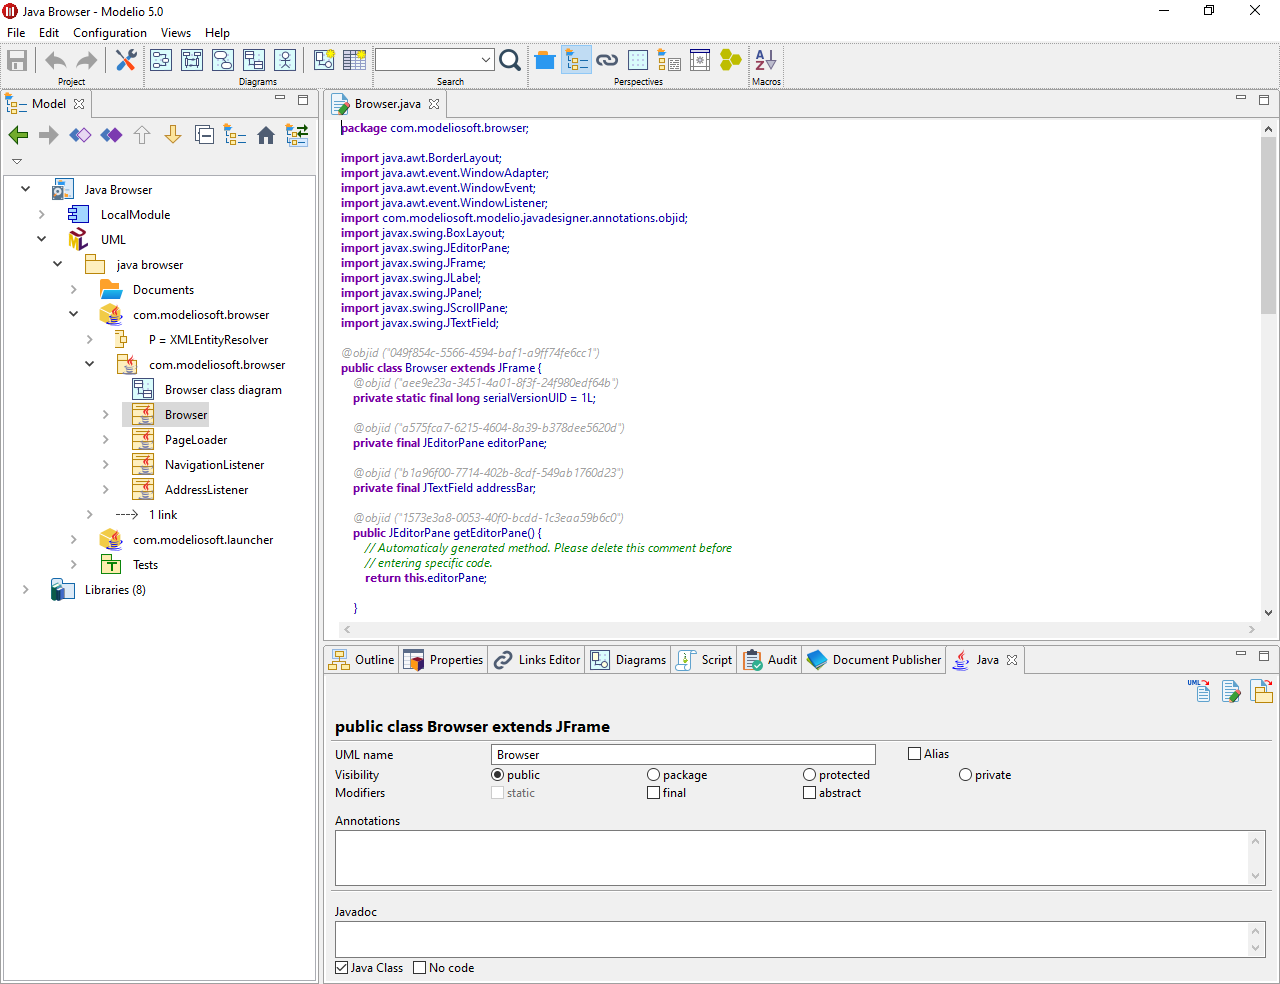The width and height of the screenshot is (1280, 984).
Task: Switch to the Links Editor tab
Action: click(537, 660)
